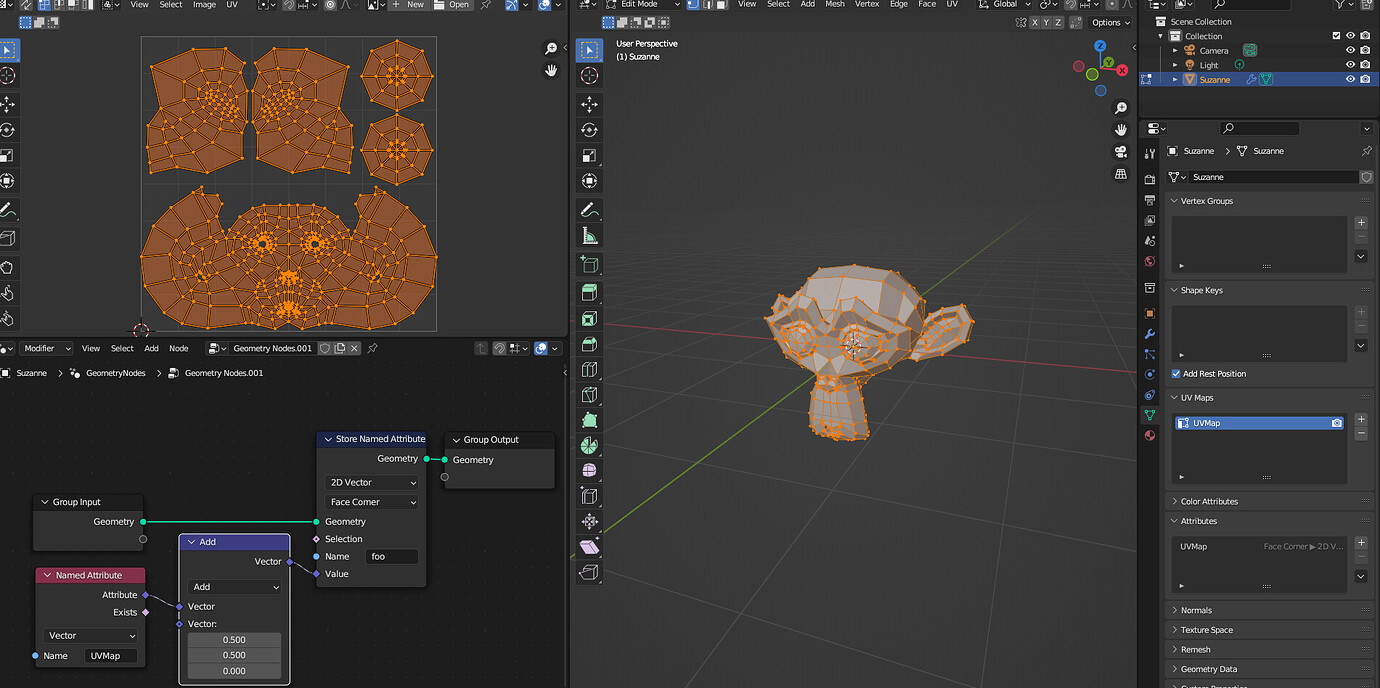Screen dimensions: 1380x688
Task: Select the Move tool in 3D viewport
Action: (x=589, y=103)
